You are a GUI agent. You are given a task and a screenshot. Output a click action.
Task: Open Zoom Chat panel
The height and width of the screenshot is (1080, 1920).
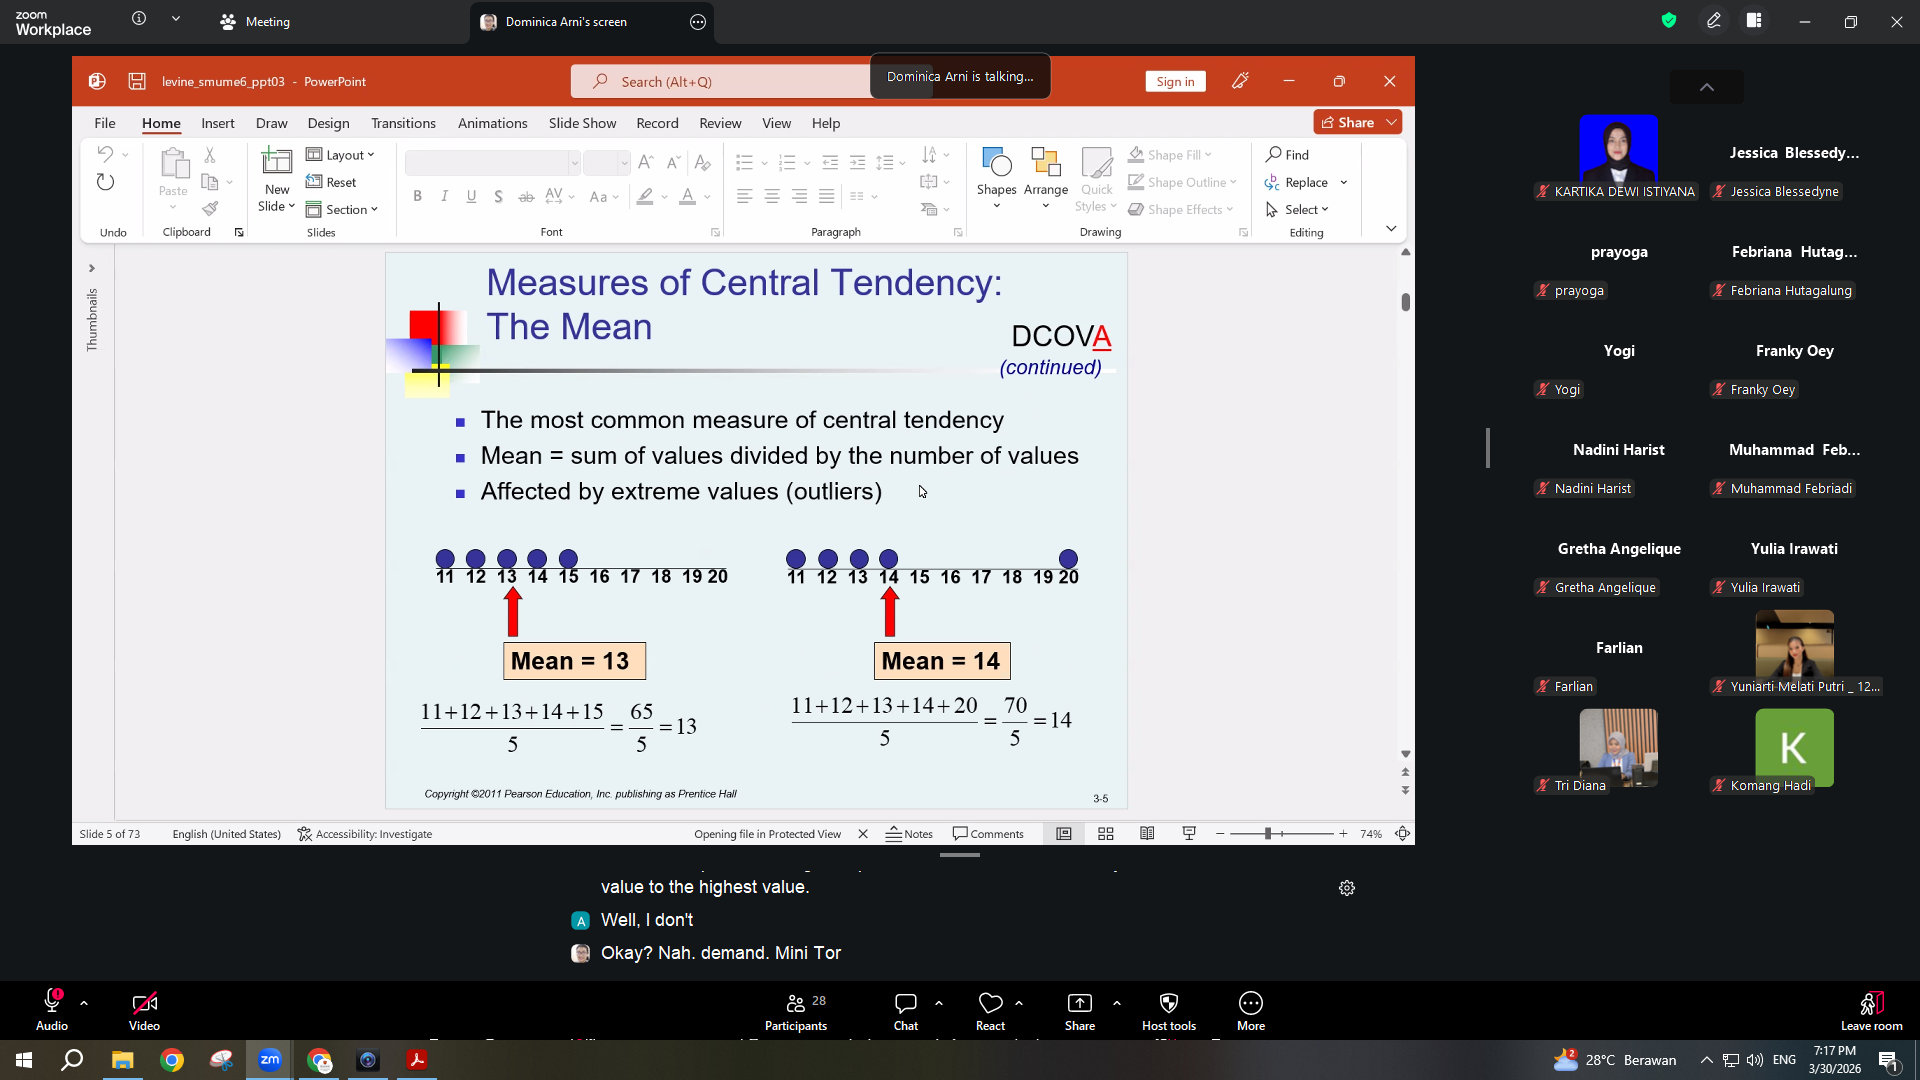[906, 1011]
